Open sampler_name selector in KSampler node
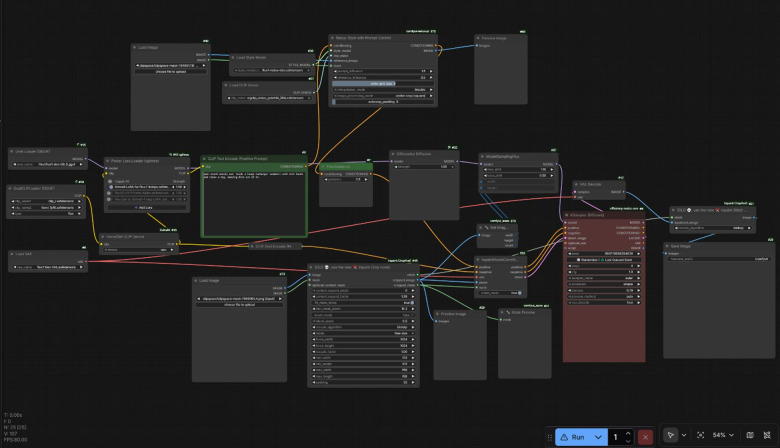Image resolution: width=780 pixels, height=448 pixels. click(604, 278)
